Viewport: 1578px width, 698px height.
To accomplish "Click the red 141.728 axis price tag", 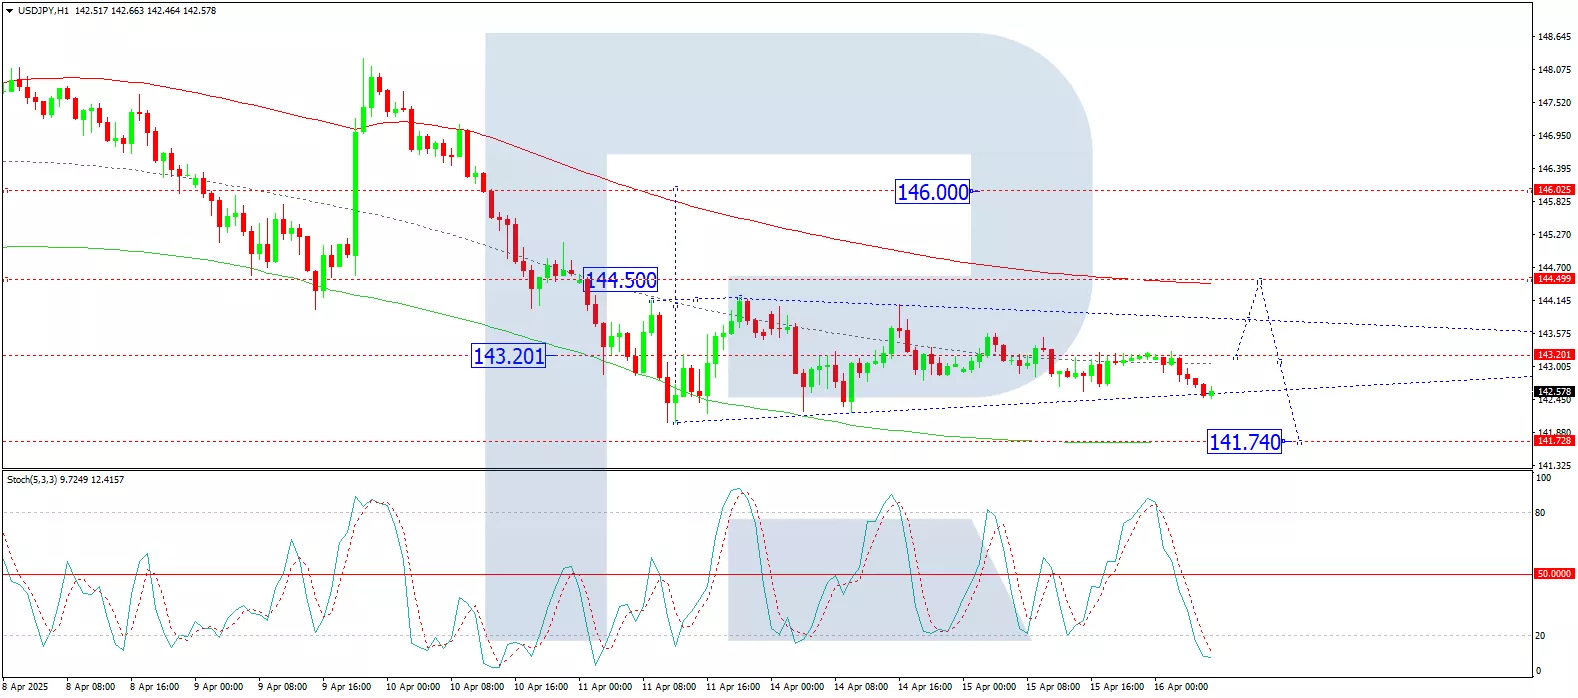I will pos(1553,441).
